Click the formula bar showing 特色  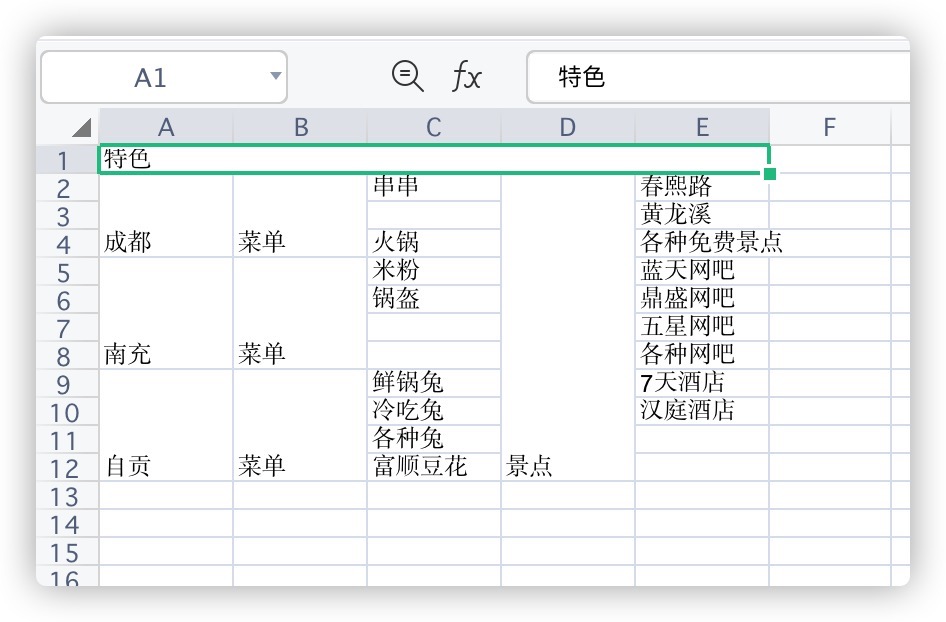(x=720, y=77)
